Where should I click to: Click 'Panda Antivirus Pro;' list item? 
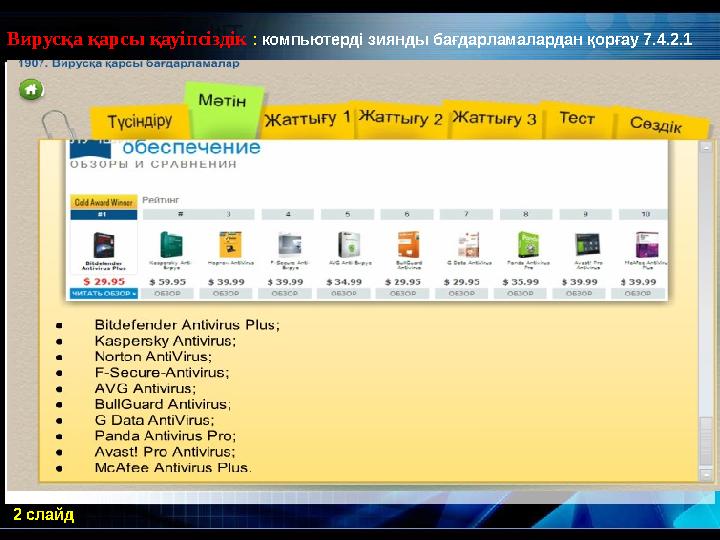click(x=165, y=435)
